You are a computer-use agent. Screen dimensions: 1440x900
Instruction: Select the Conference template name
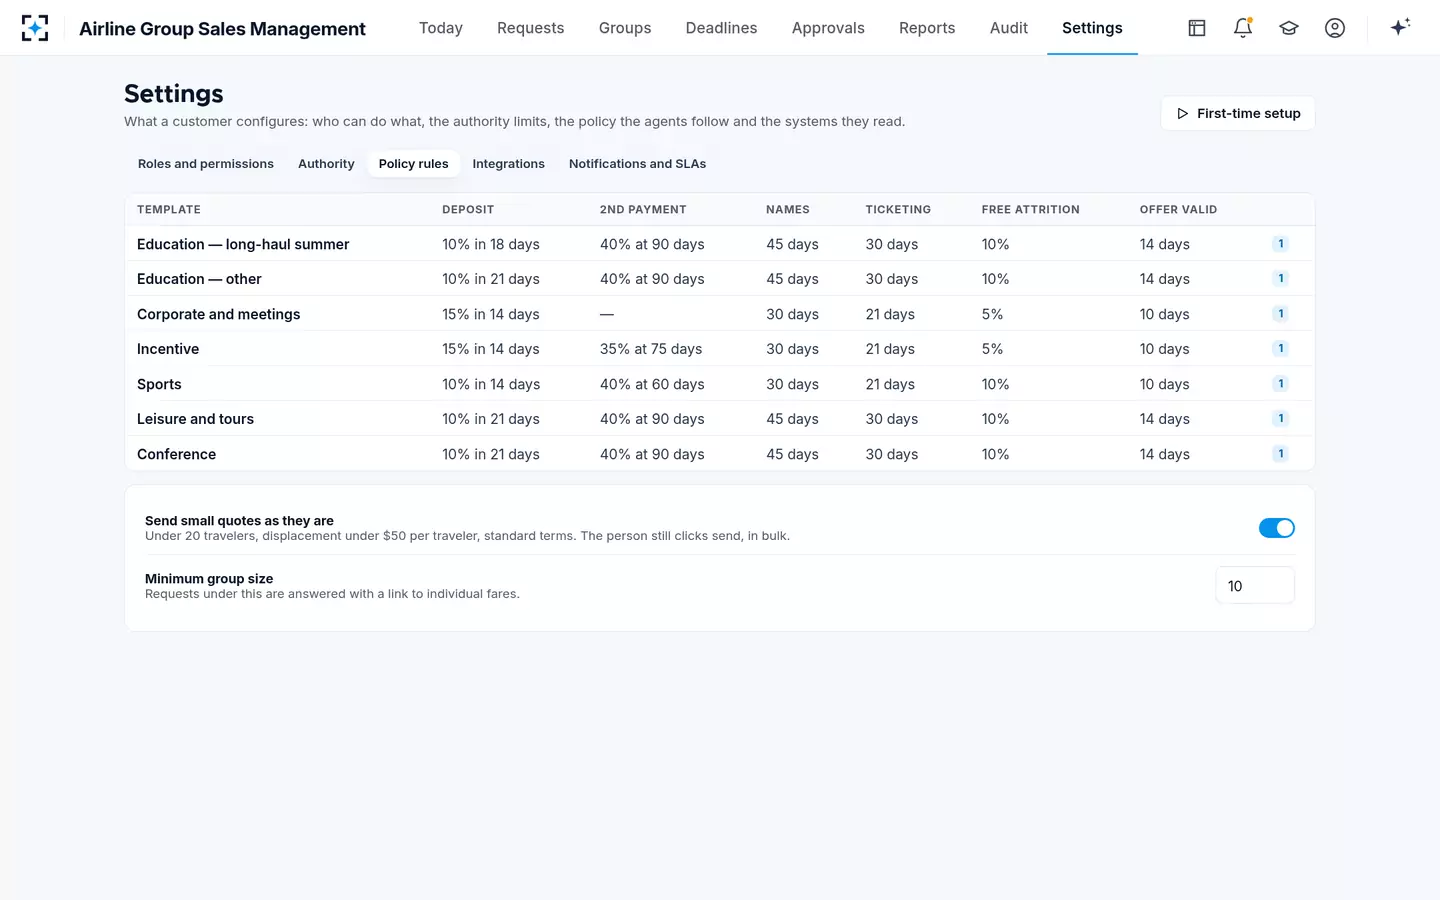click(x=176, y=454)
